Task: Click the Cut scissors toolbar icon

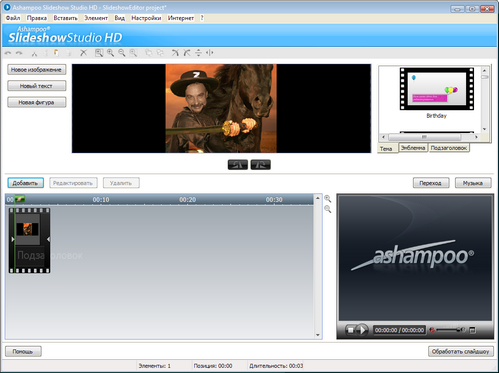Action: tap(34, 53)
